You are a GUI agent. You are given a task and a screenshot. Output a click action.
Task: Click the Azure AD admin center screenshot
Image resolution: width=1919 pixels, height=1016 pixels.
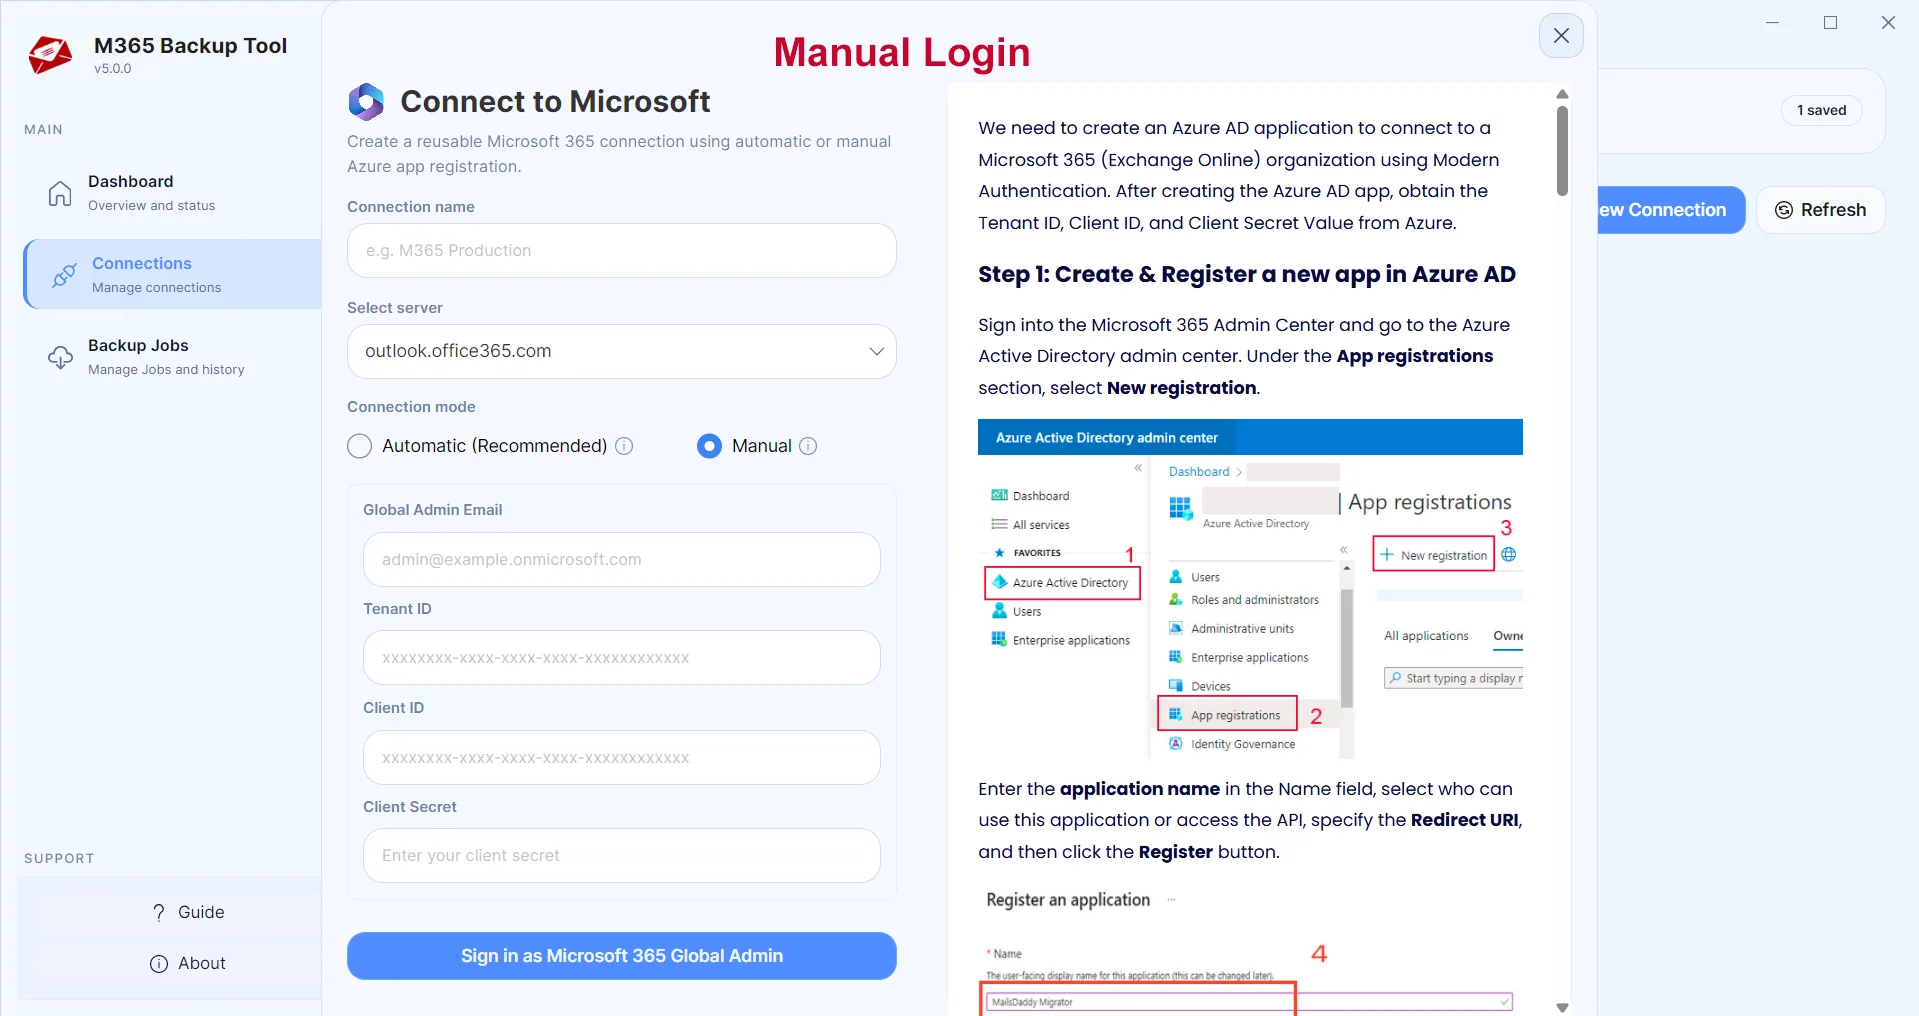point(1250,589)
